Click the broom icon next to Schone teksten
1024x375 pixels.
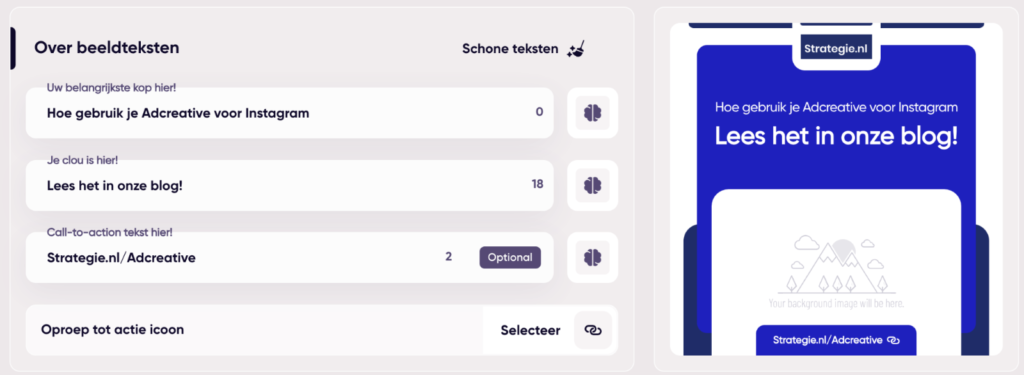577,49
